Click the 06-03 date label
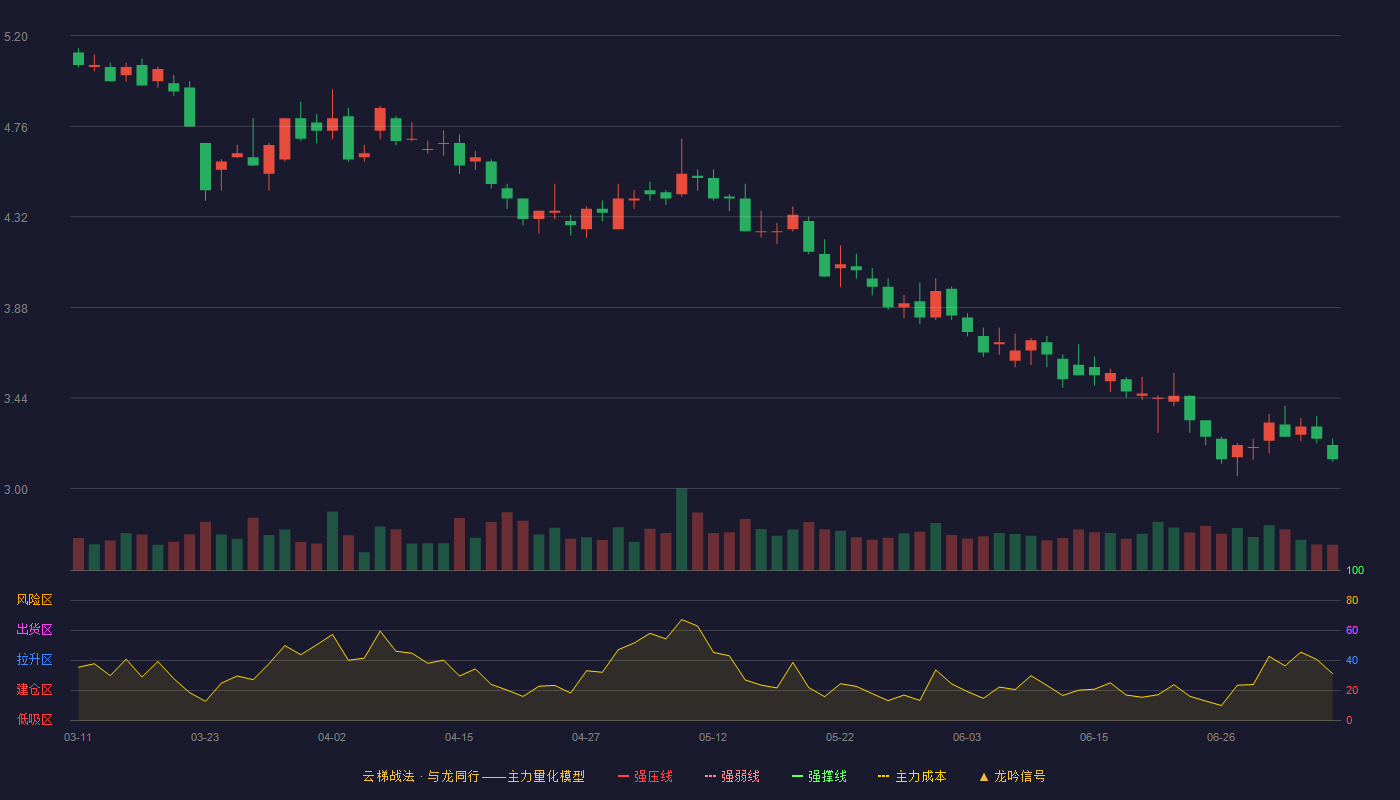This screenshot has width=1400, height=800. point(967,737)
